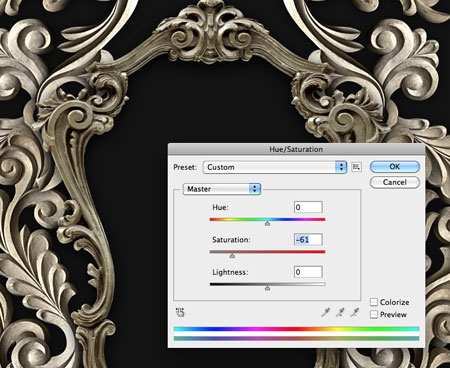
Task: Click the Lightness label text
Action: click(230, 272)
